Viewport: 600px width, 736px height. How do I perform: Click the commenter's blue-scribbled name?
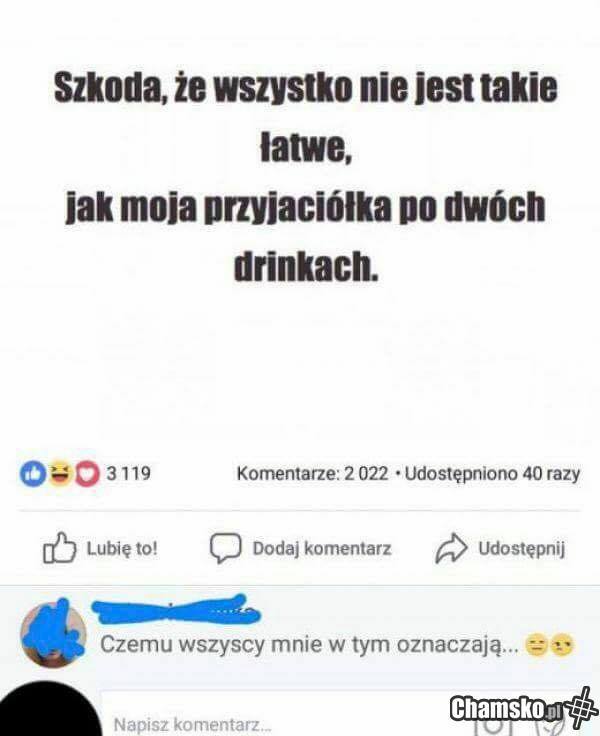click(x=176, y=609)
